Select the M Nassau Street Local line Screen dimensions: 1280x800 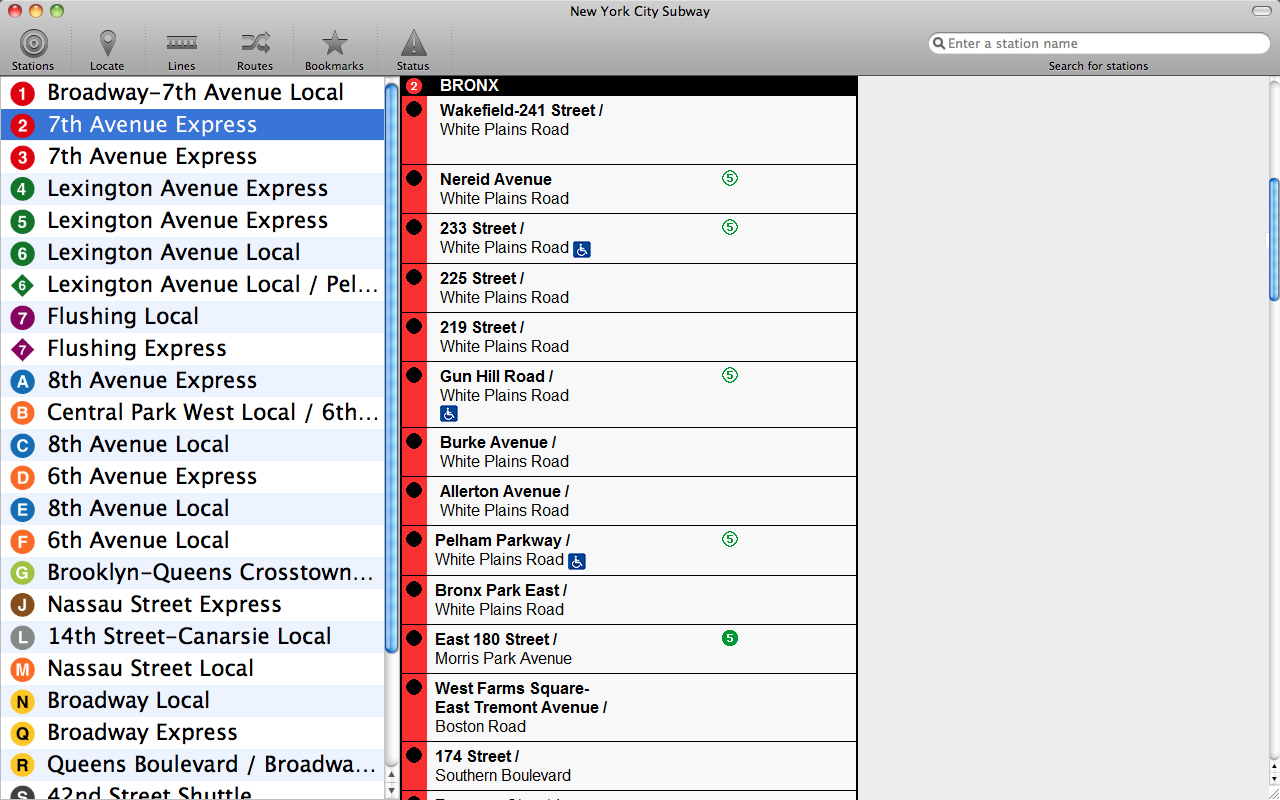[x=192, y=669]
